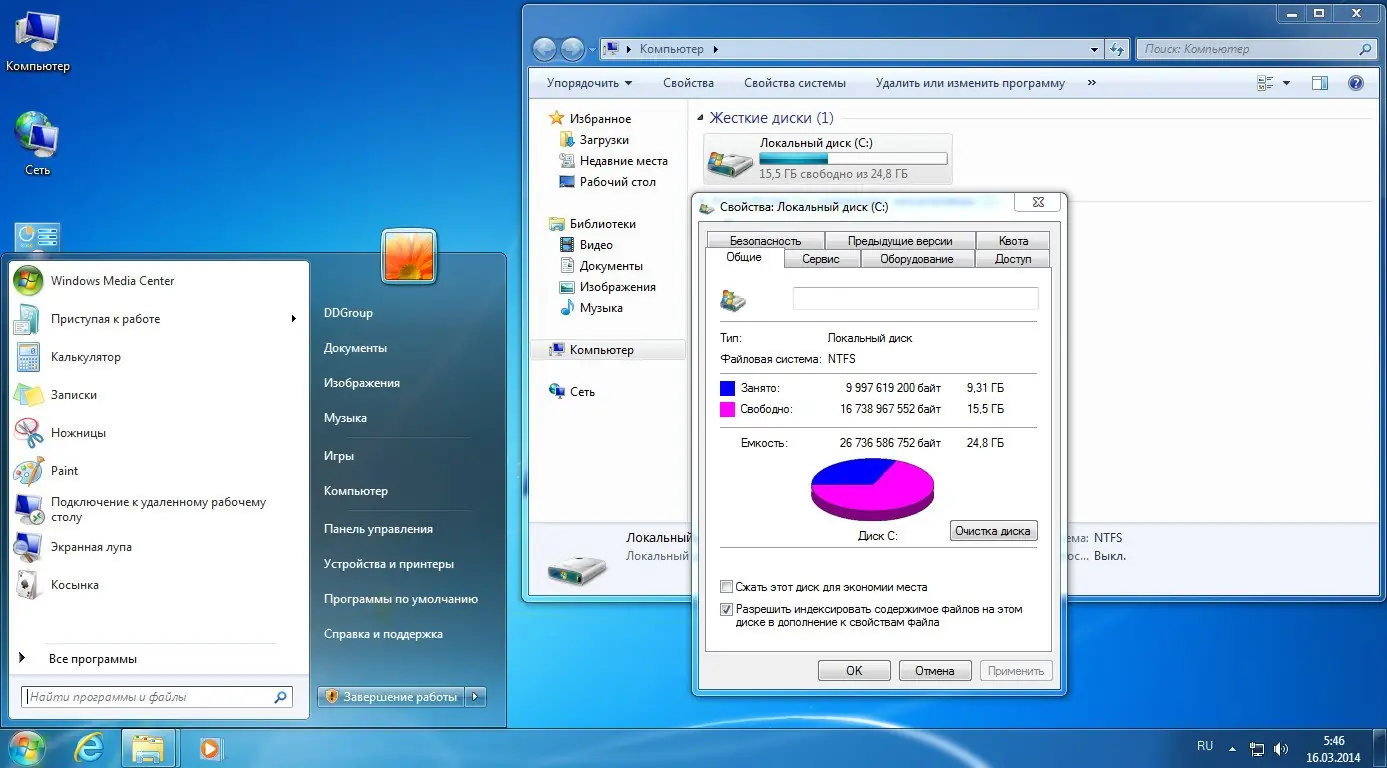Image resolution: width=1387 pixels, height=768 pixels.
Task: Click the RU language indicator on the taskbar
Action: pos(1205,746)
